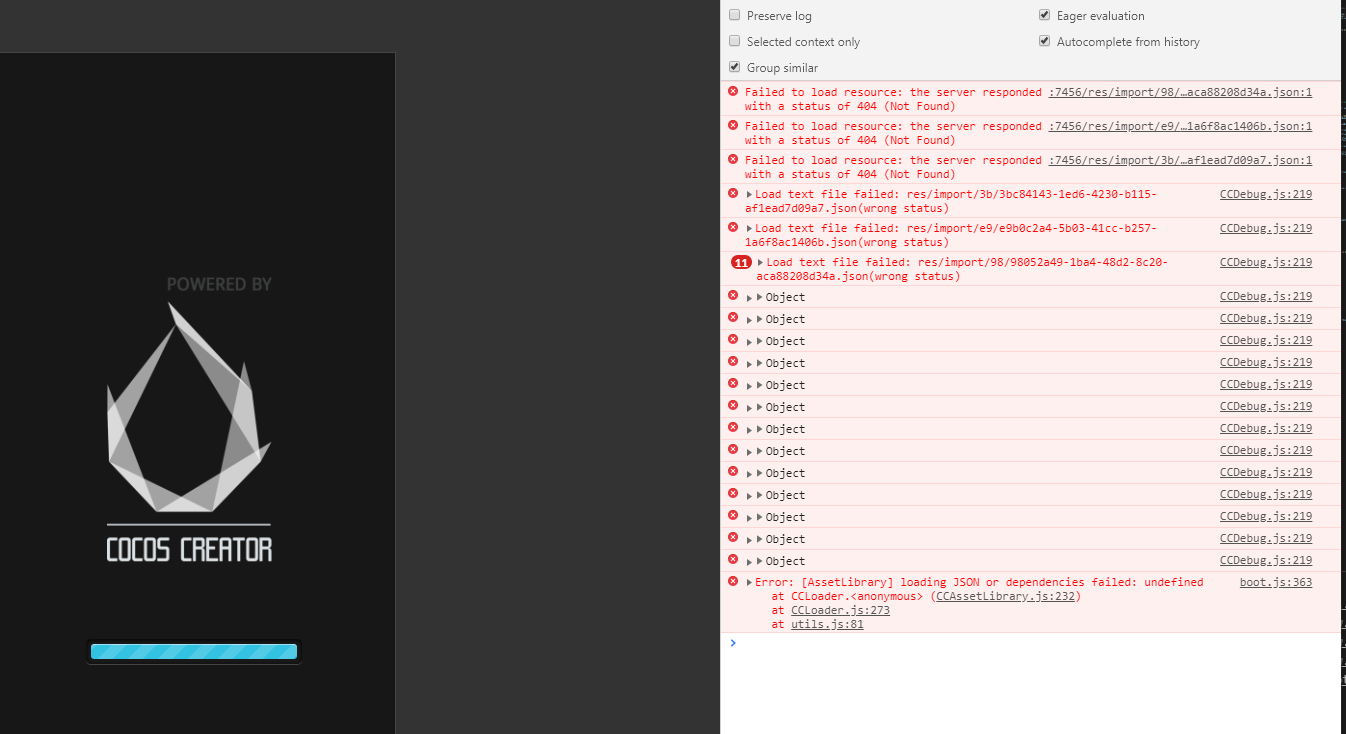Screen dimensions: 1346x734
Task: Expand the 98052a49 load text file error
Action: point(760,262)
